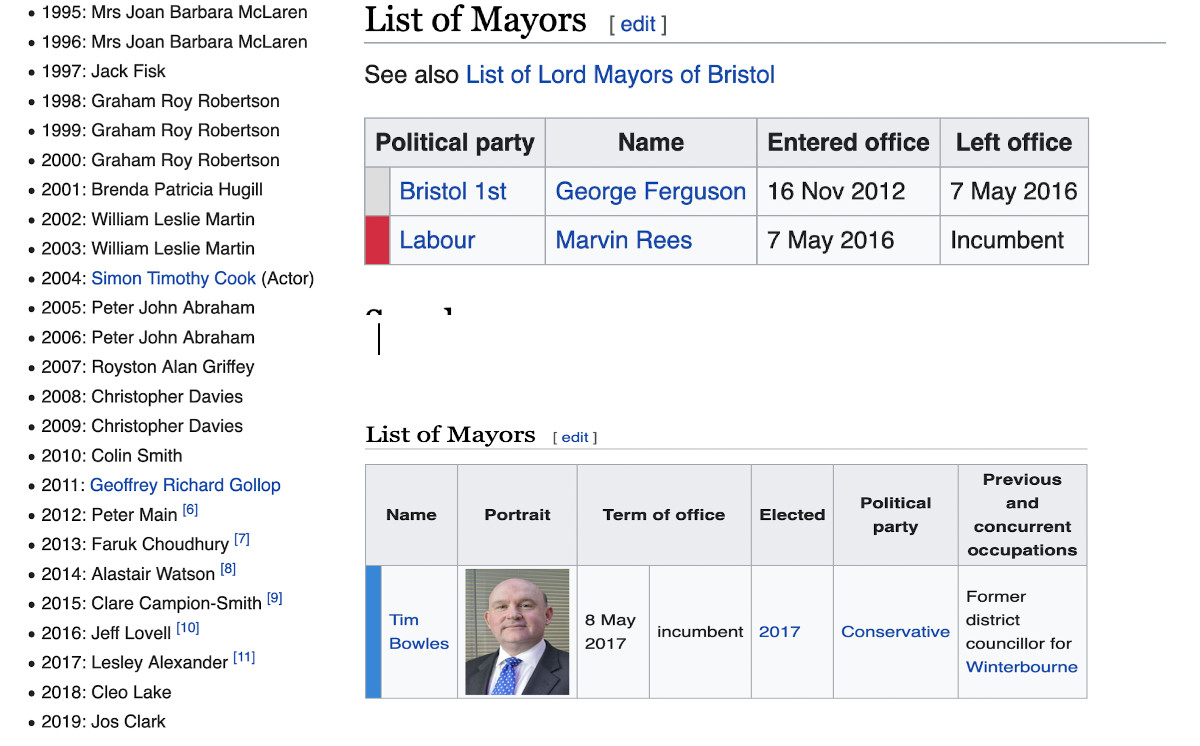This screenshot has height=746, width=1200.
Task: Open the Bristol 1st party link
Action: point(453,191)
